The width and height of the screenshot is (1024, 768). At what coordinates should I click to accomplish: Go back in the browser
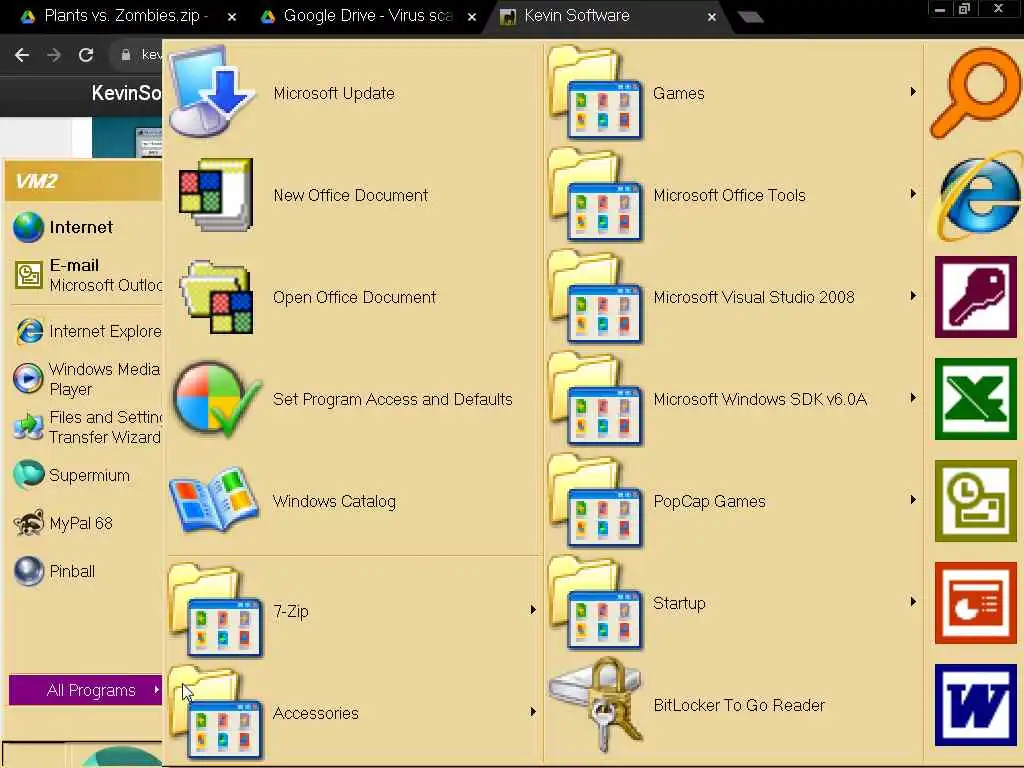coord(22,55)
